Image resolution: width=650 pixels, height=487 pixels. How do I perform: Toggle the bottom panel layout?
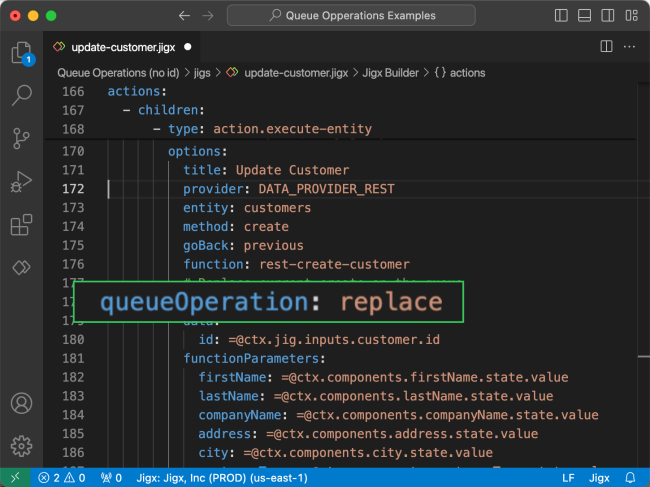tap(586, 16)
